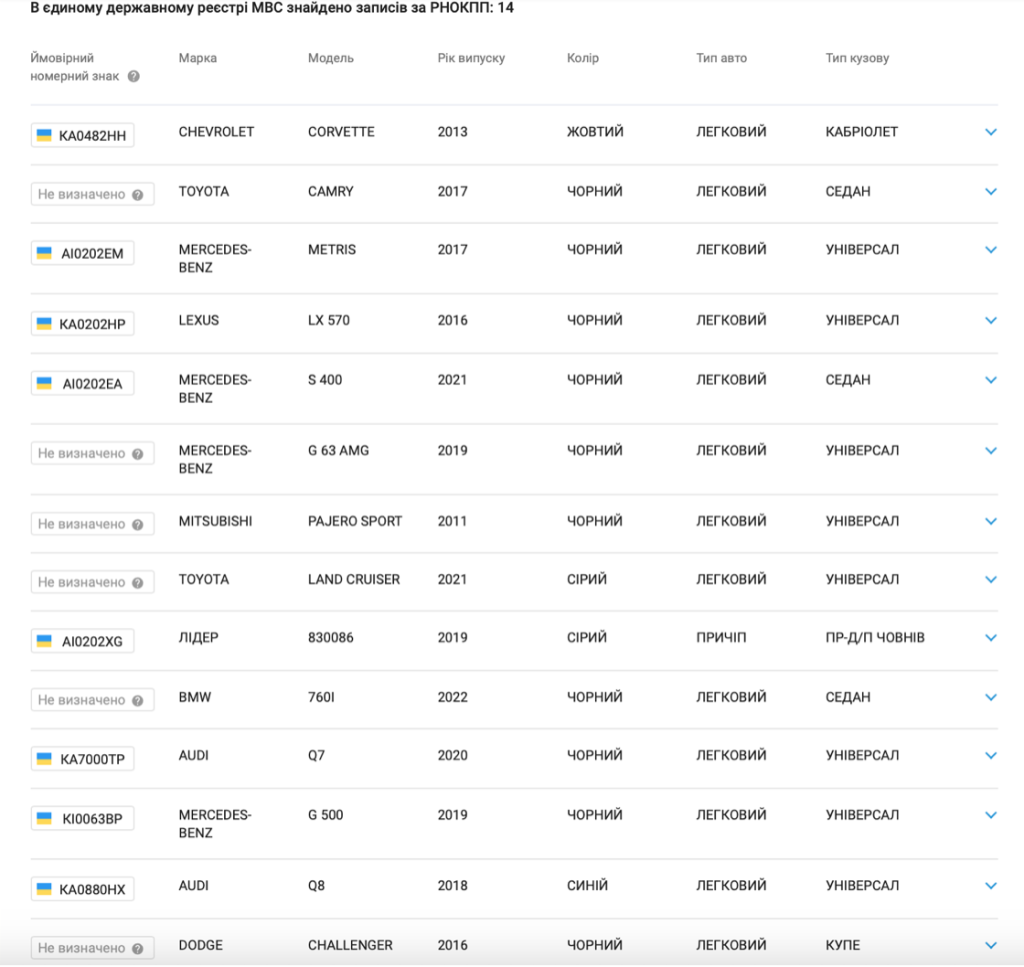The image size is (1024, 967).
Task: Select license plate KA7000TP badge
Action: click(x=82, y=759)
